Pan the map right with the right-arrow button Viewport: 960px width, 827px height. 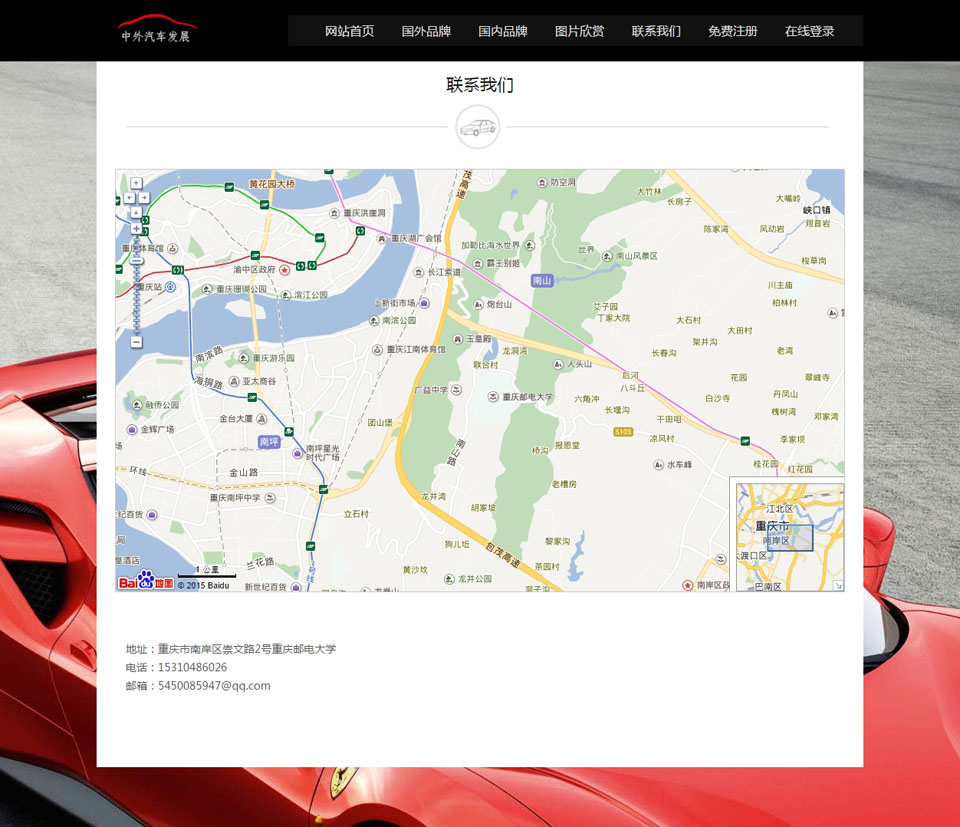pyautogui.click(x=144, y=198)
